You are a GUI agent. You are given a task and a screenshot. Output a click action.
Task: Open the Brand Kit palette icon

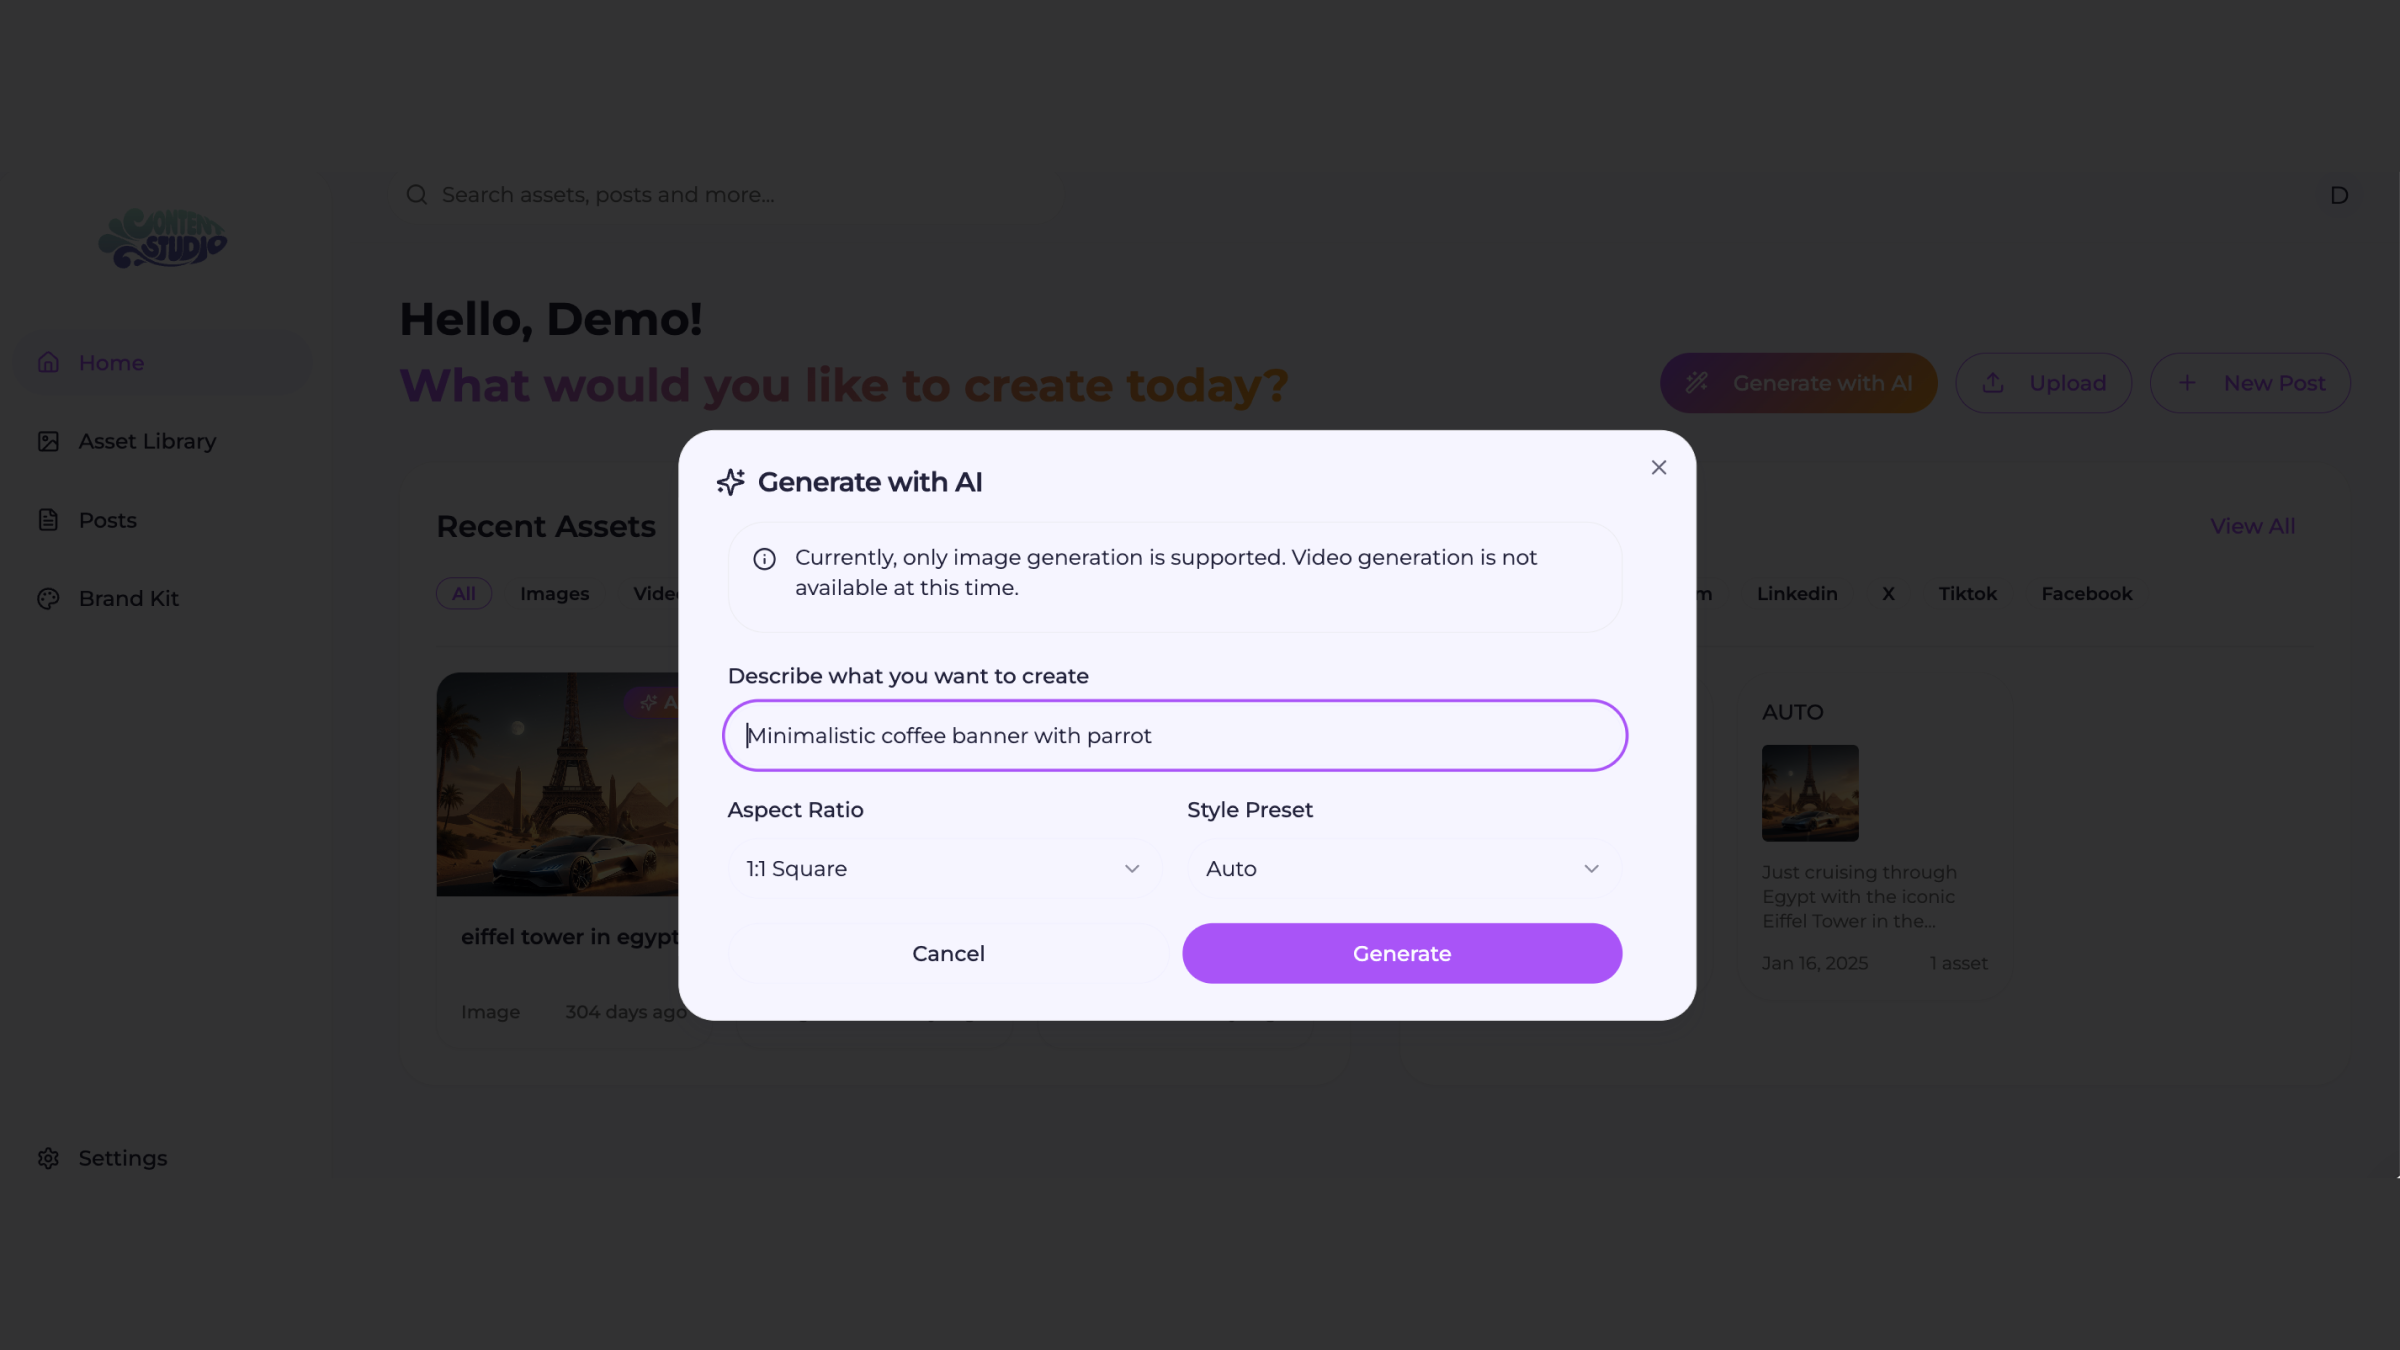(x=49, y=599)
